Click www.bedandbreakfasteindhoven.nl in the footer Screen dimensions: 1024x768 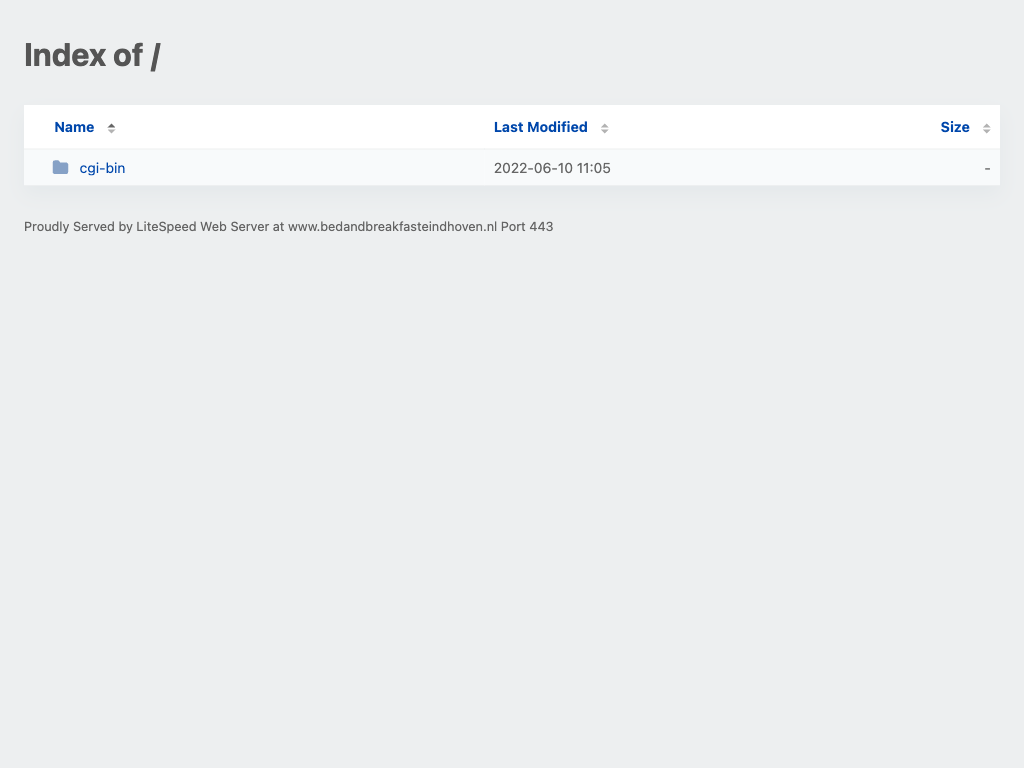click(392, 227)
